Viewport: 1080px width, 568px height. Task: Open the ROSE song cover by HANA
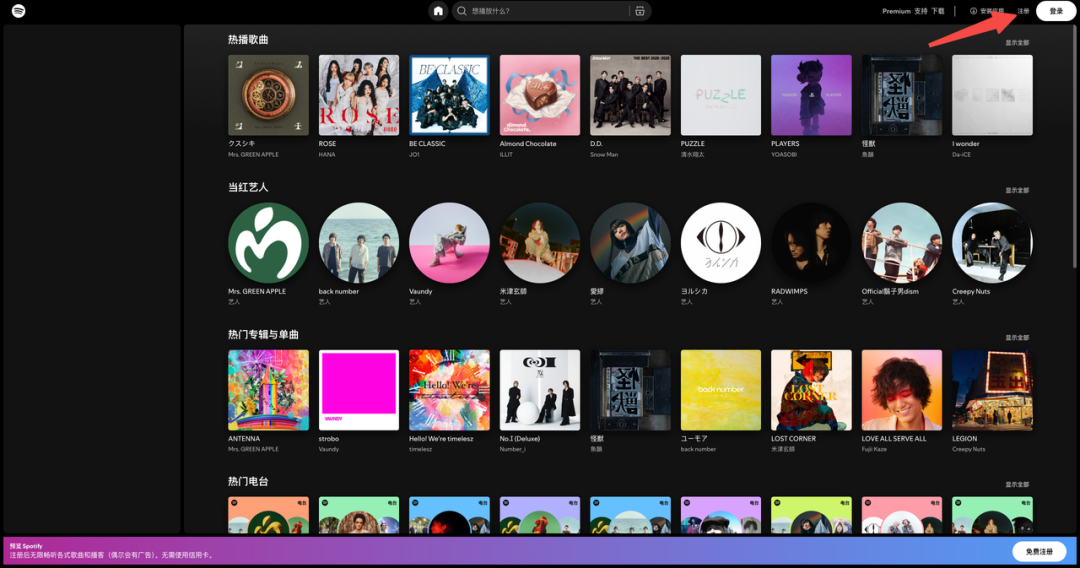click(359, 95)
